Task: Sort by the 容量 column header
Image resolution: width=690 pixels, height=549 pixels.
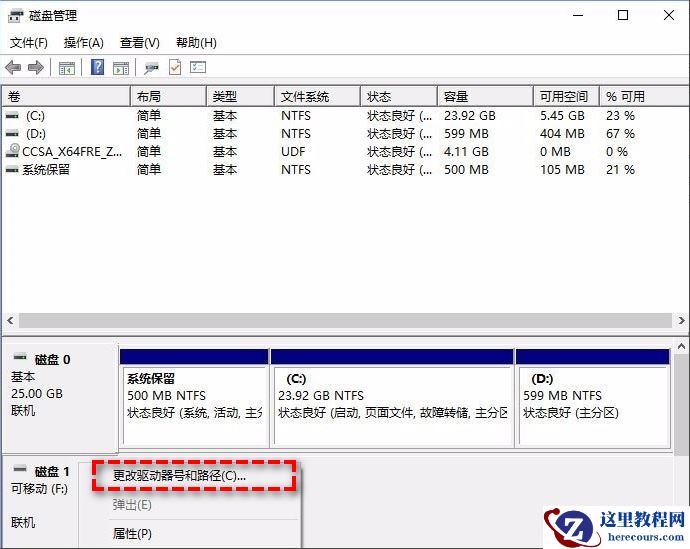Action: 485,96
